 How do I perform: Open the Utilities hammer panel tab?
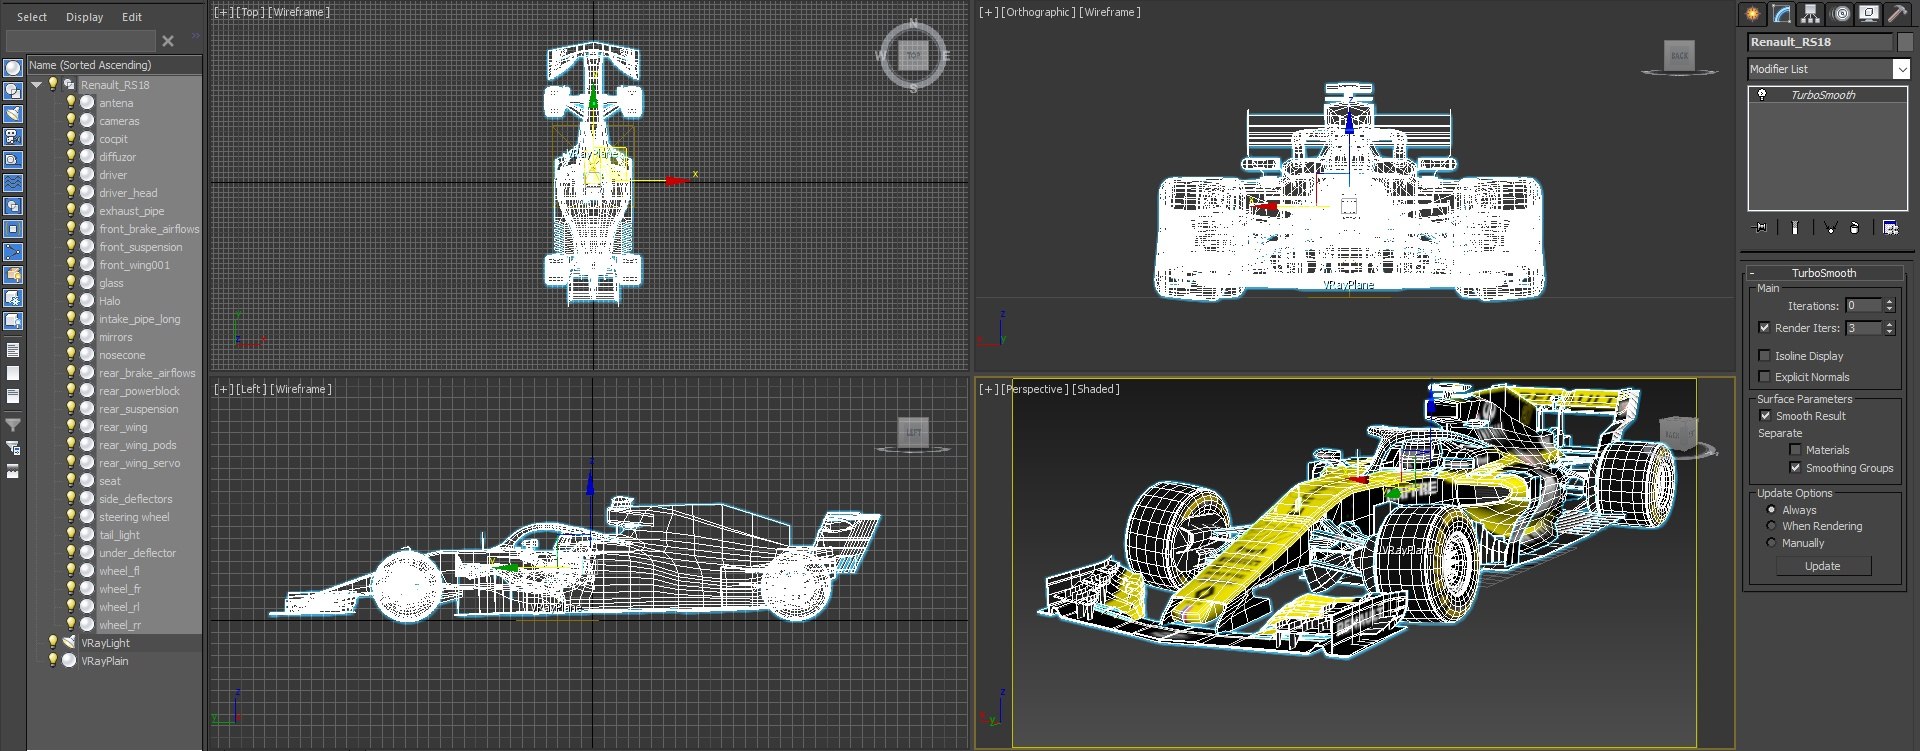(x=1897, y=14)
